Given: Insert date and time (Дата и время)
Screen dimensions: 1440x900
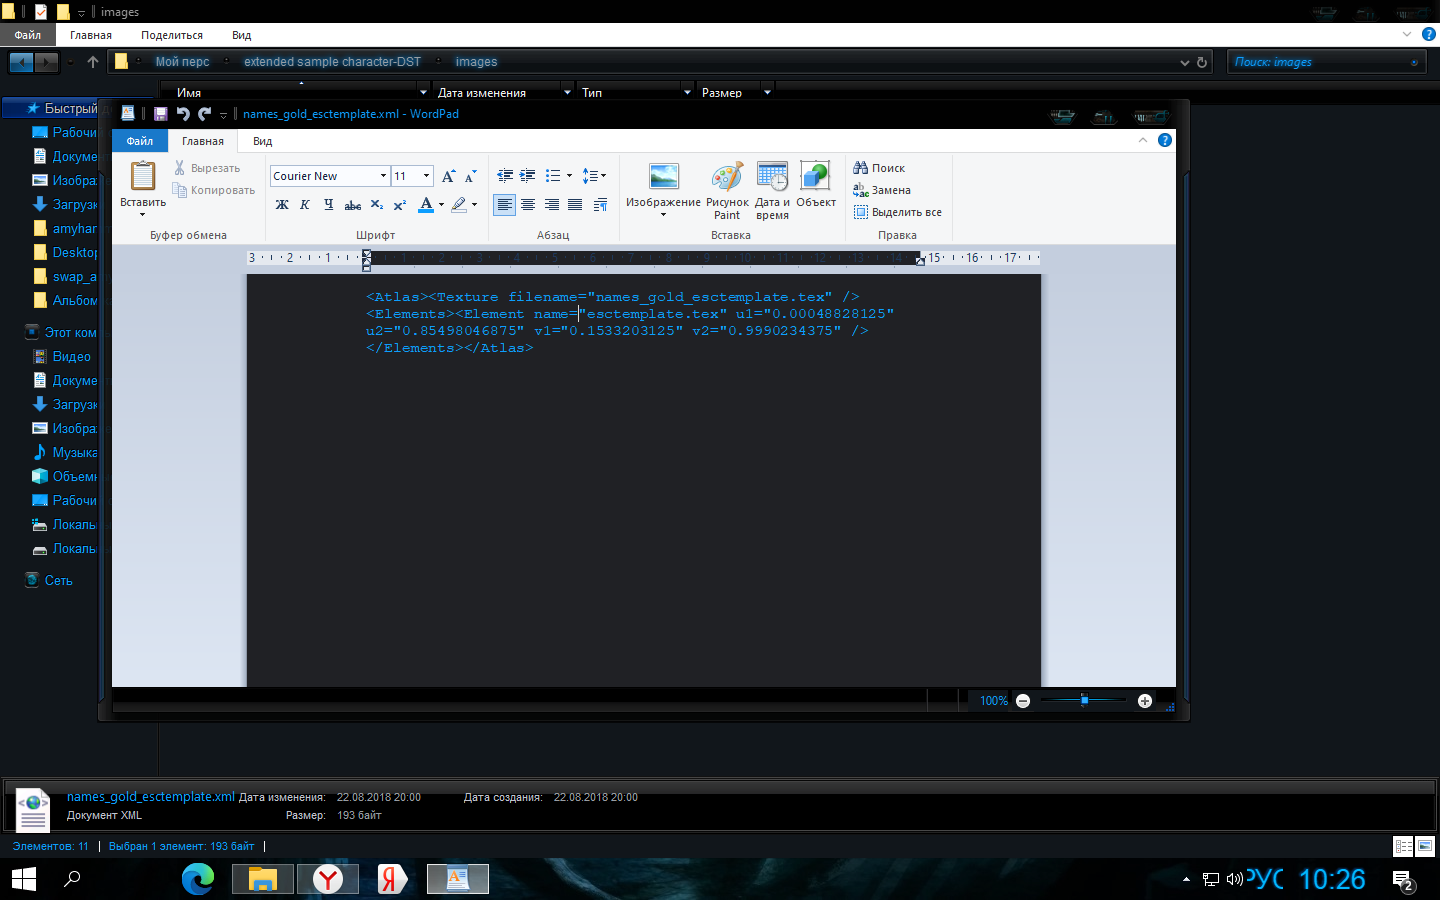Looking at the screenshot, I should tap(772, 190).
